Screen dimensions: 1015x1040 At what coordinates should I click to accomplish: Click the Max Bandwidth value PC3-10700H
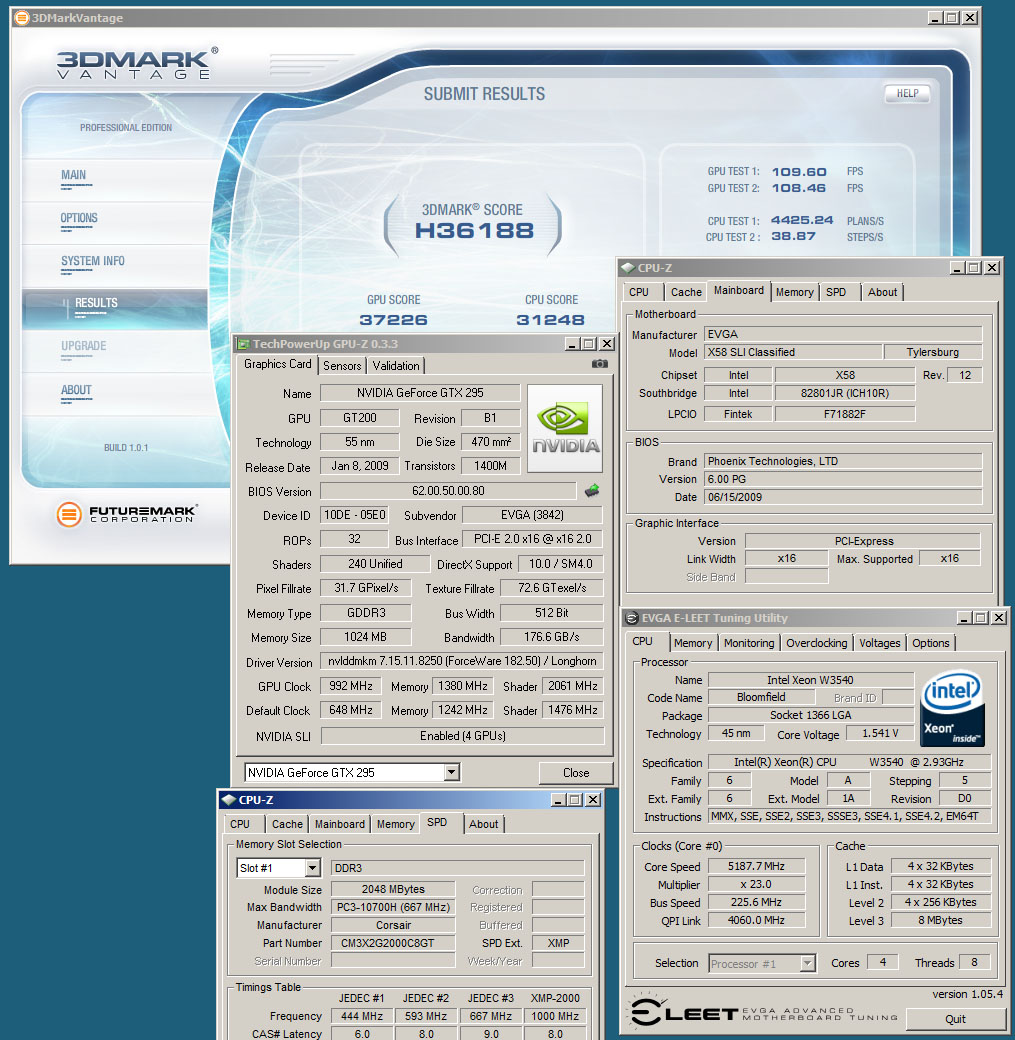pos(393,907)
